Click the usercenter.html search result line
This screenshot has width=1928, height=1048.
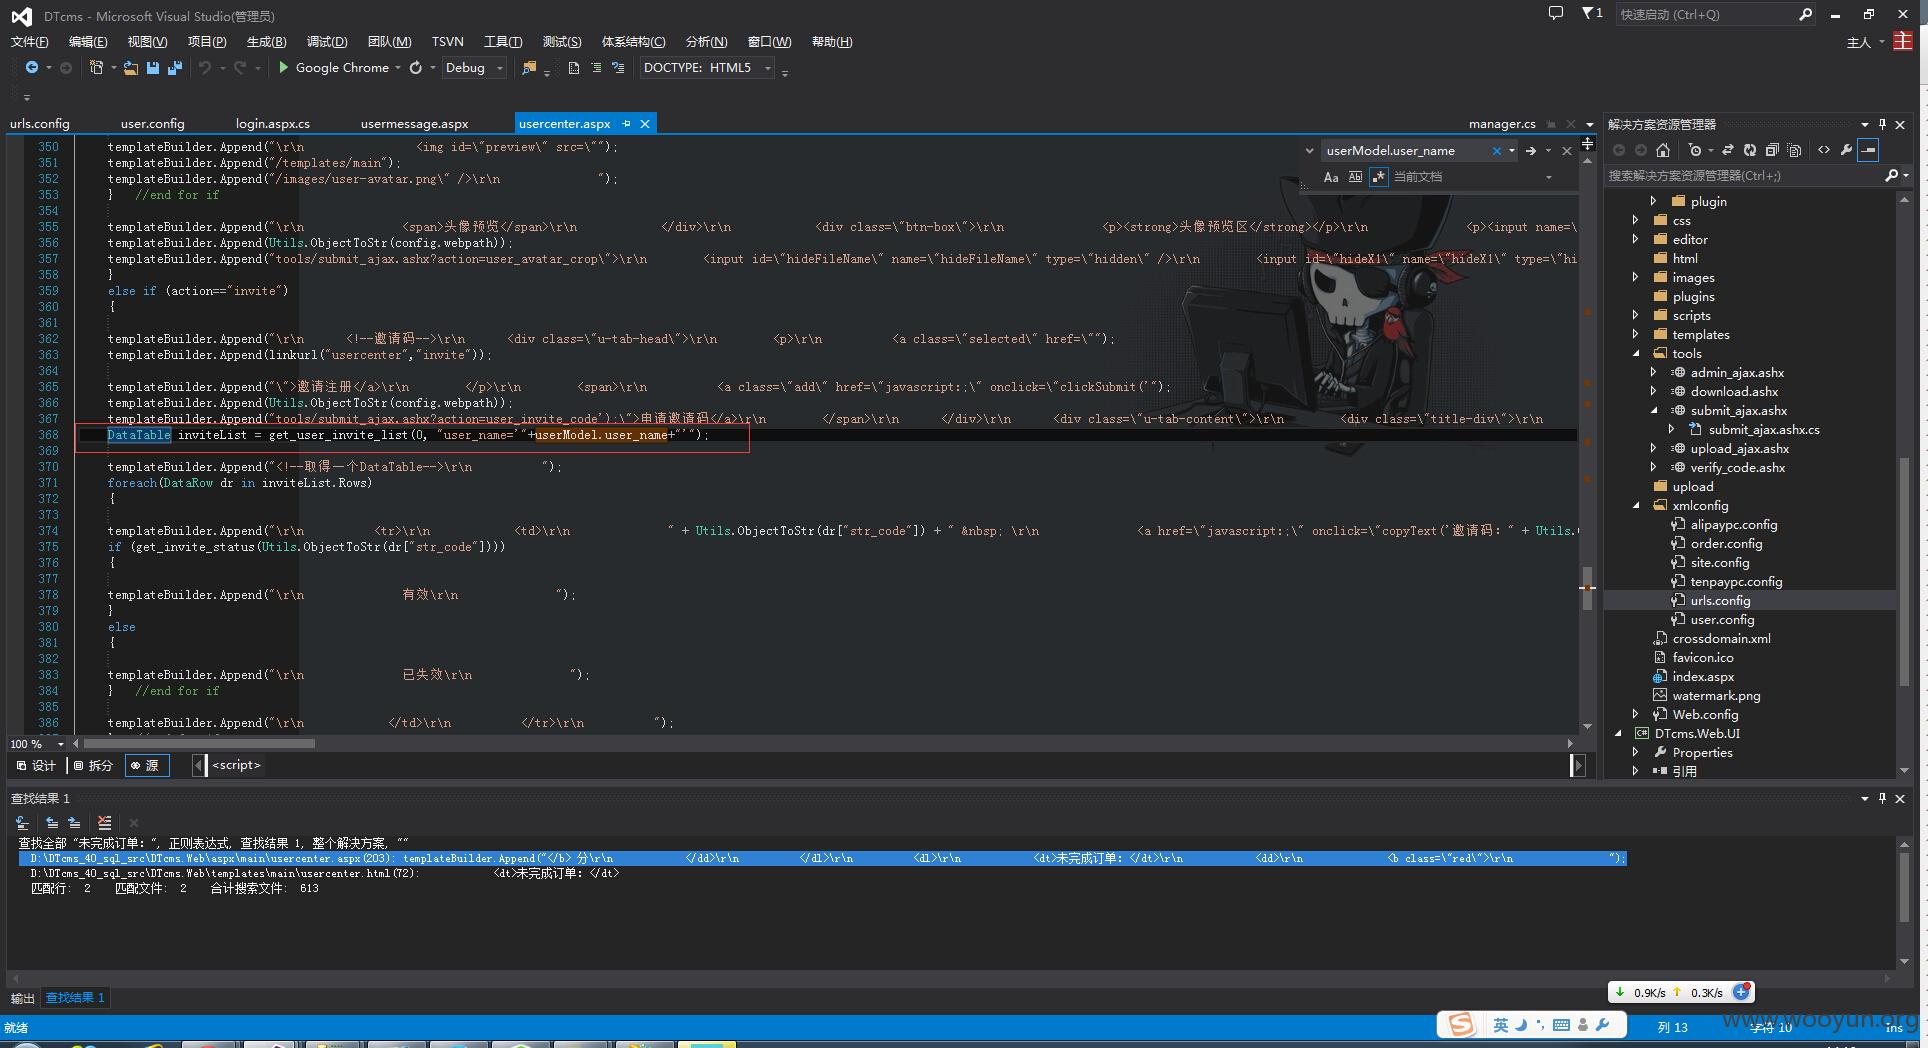[325, 873]
